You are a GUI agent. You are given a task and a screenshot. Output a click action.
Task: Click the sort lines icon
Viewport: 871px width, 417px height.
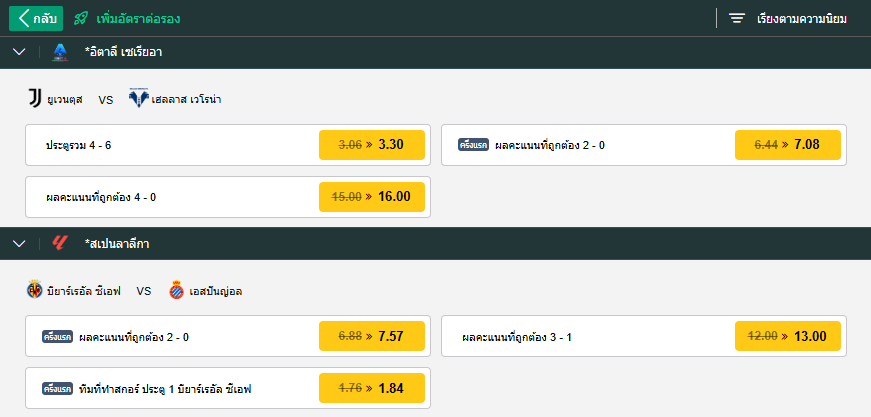coord(737,18)
